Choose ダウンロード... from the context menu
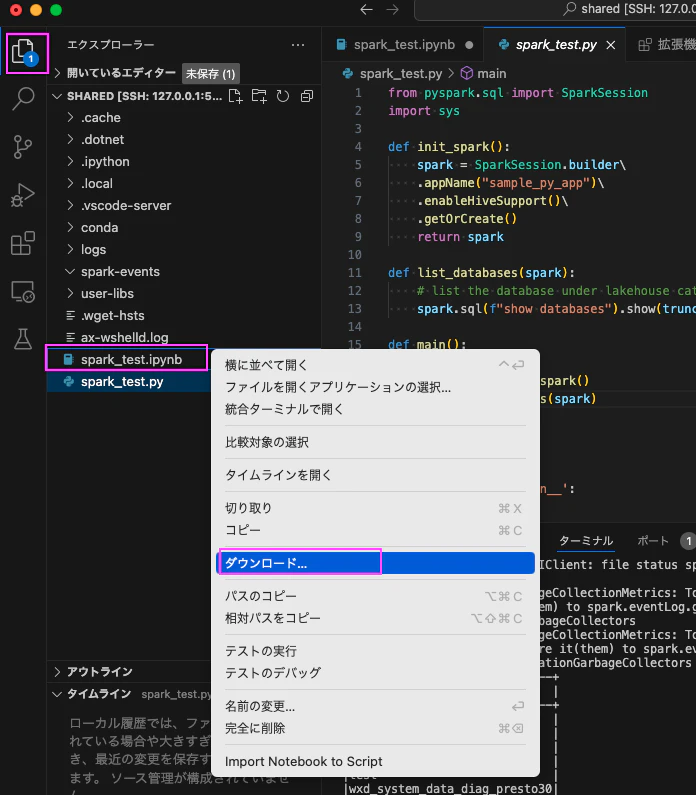 [x=375, y=563]
